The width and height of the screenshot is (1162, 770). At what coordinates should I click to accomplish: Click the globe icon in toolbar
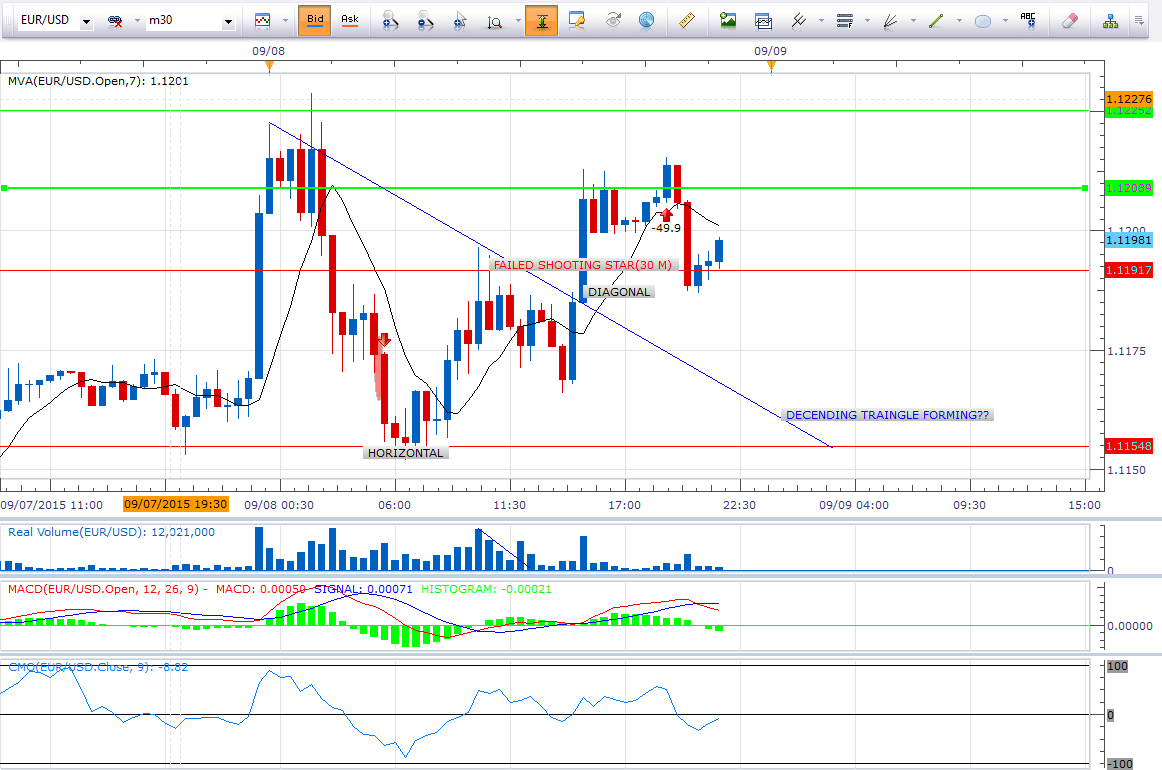[x=647, y=19]
